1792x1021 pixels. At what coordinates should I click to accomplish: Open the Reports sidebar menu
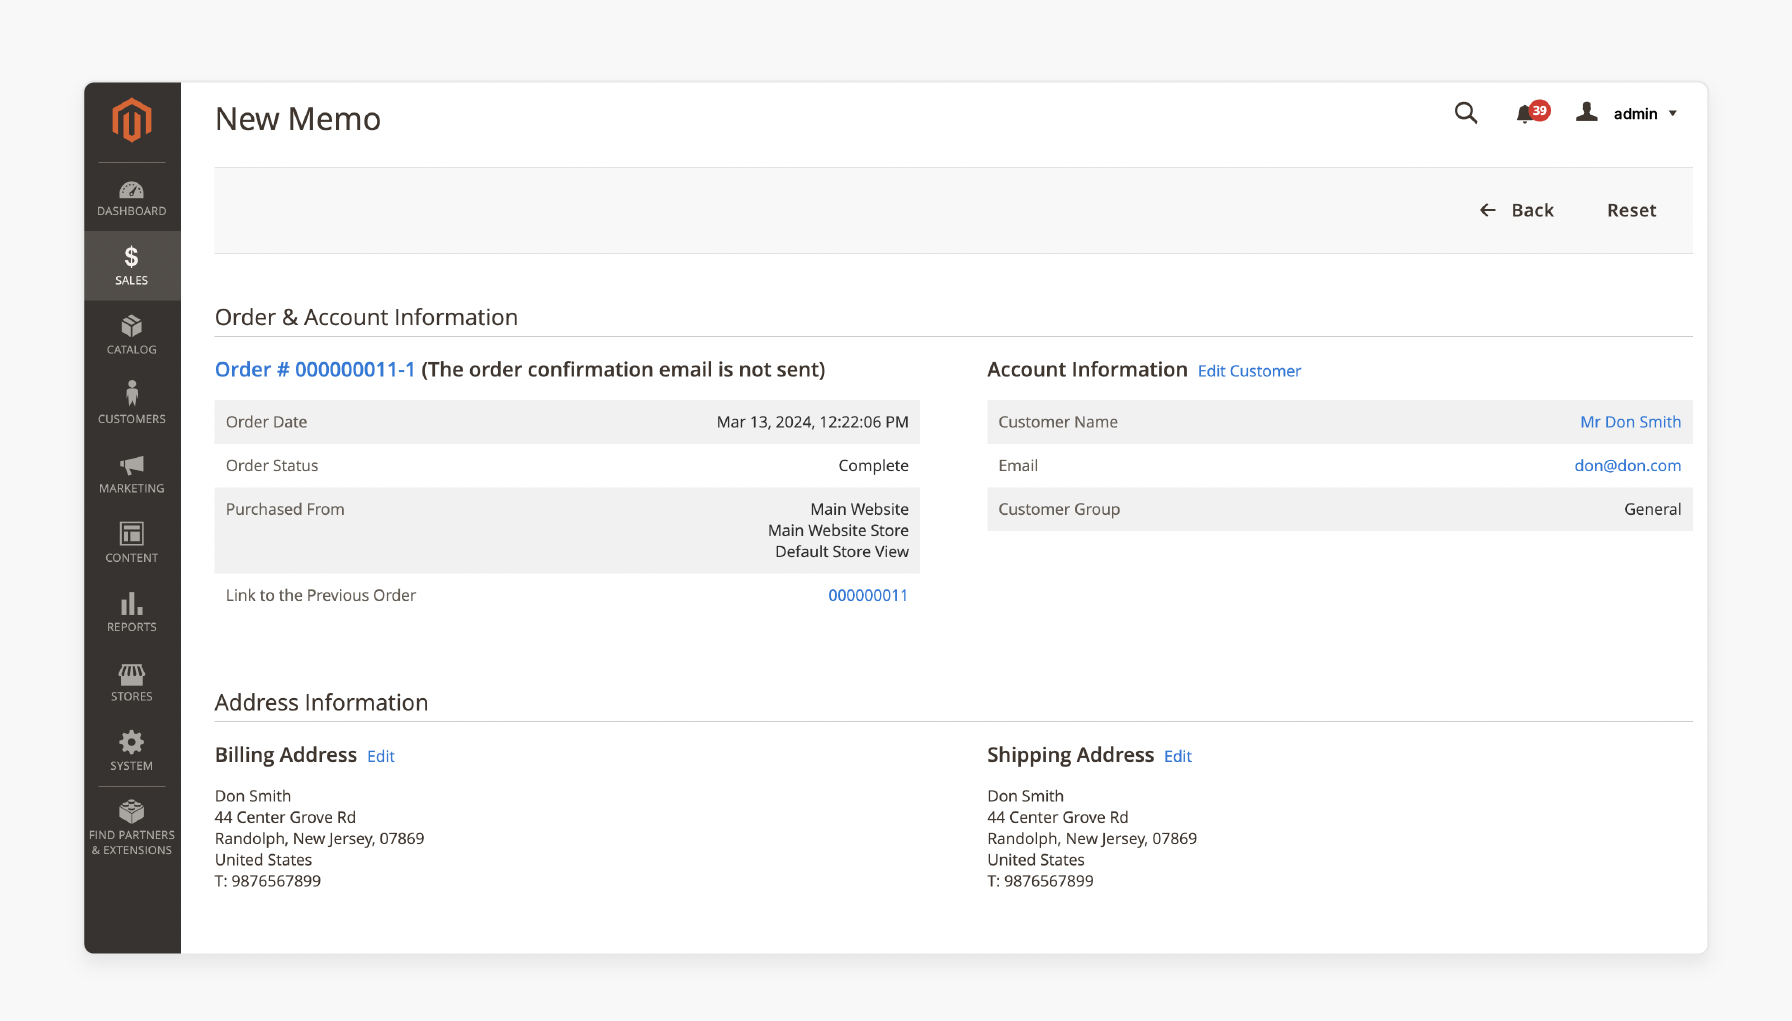coord(132,612)
